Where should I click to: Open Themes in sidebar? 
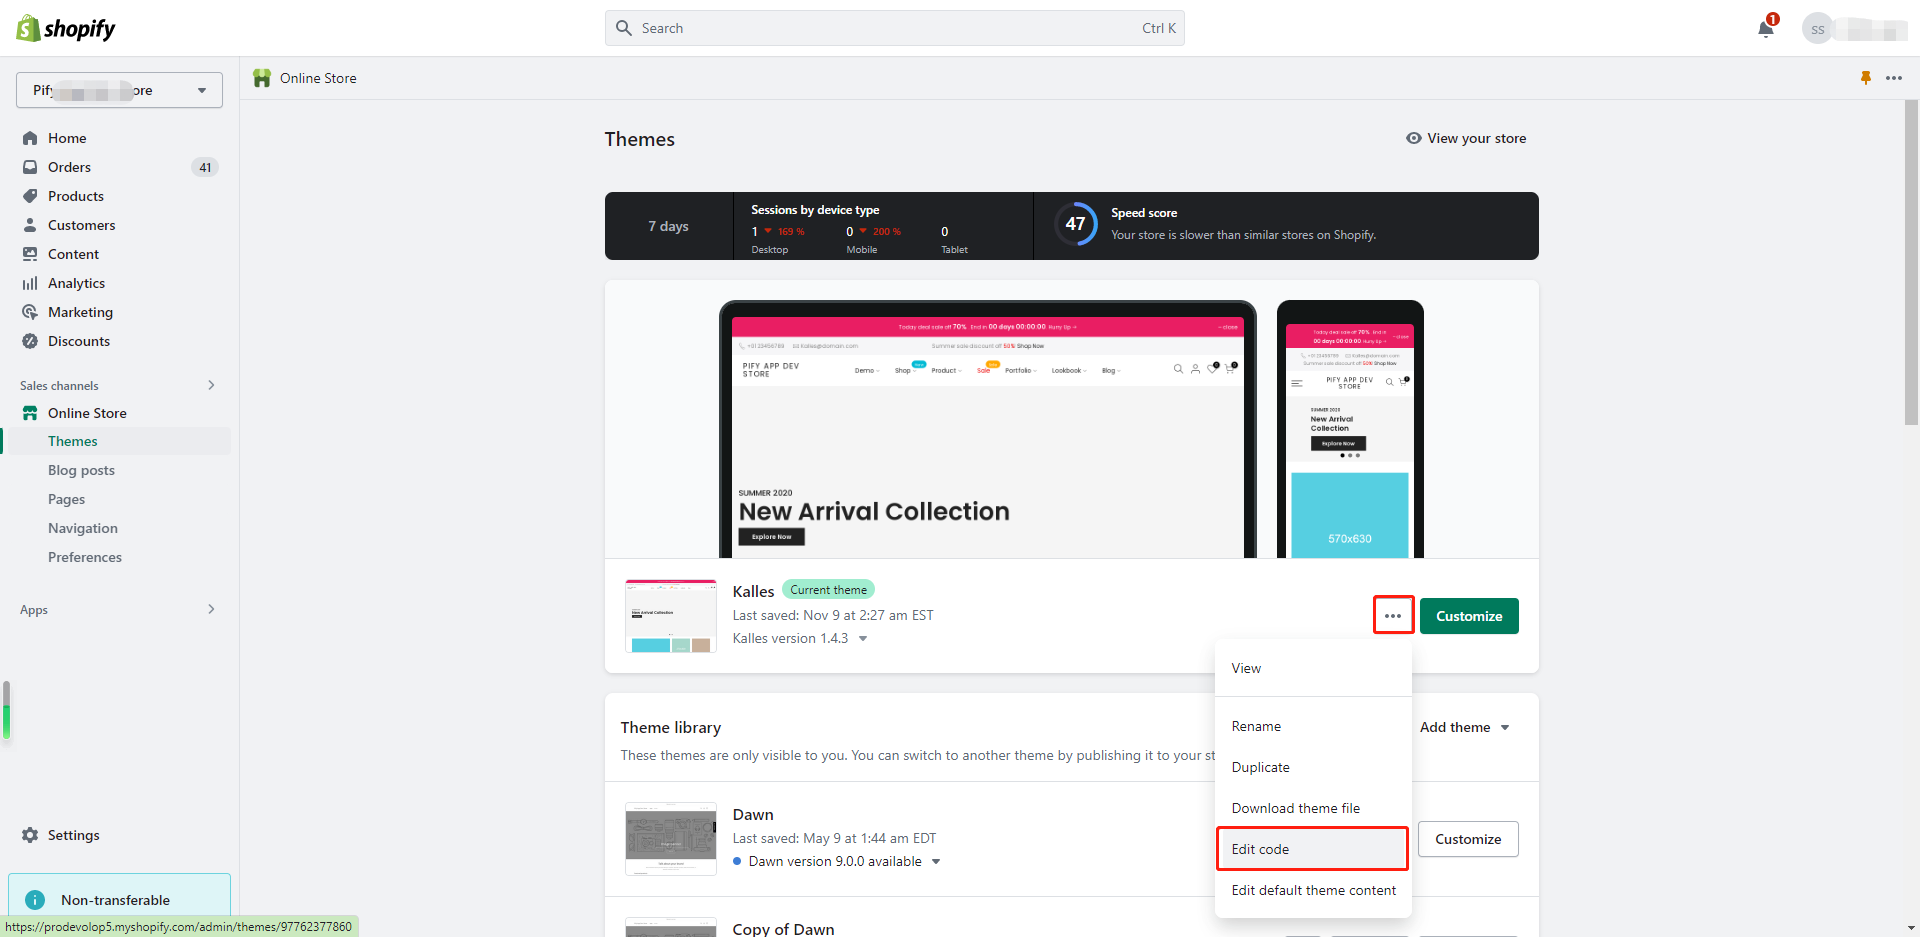(73, 441)
